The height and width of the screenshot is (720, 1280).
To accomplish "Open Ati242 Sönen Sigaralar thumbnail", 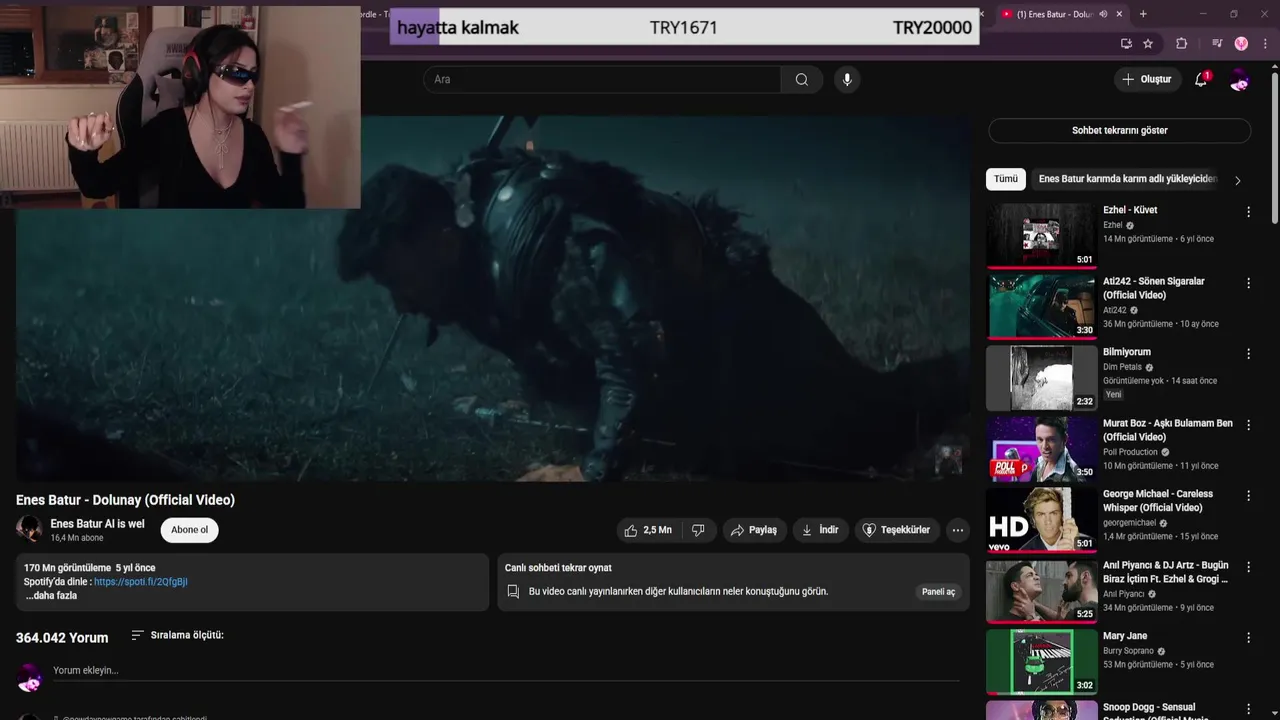I will point(1041,307).
